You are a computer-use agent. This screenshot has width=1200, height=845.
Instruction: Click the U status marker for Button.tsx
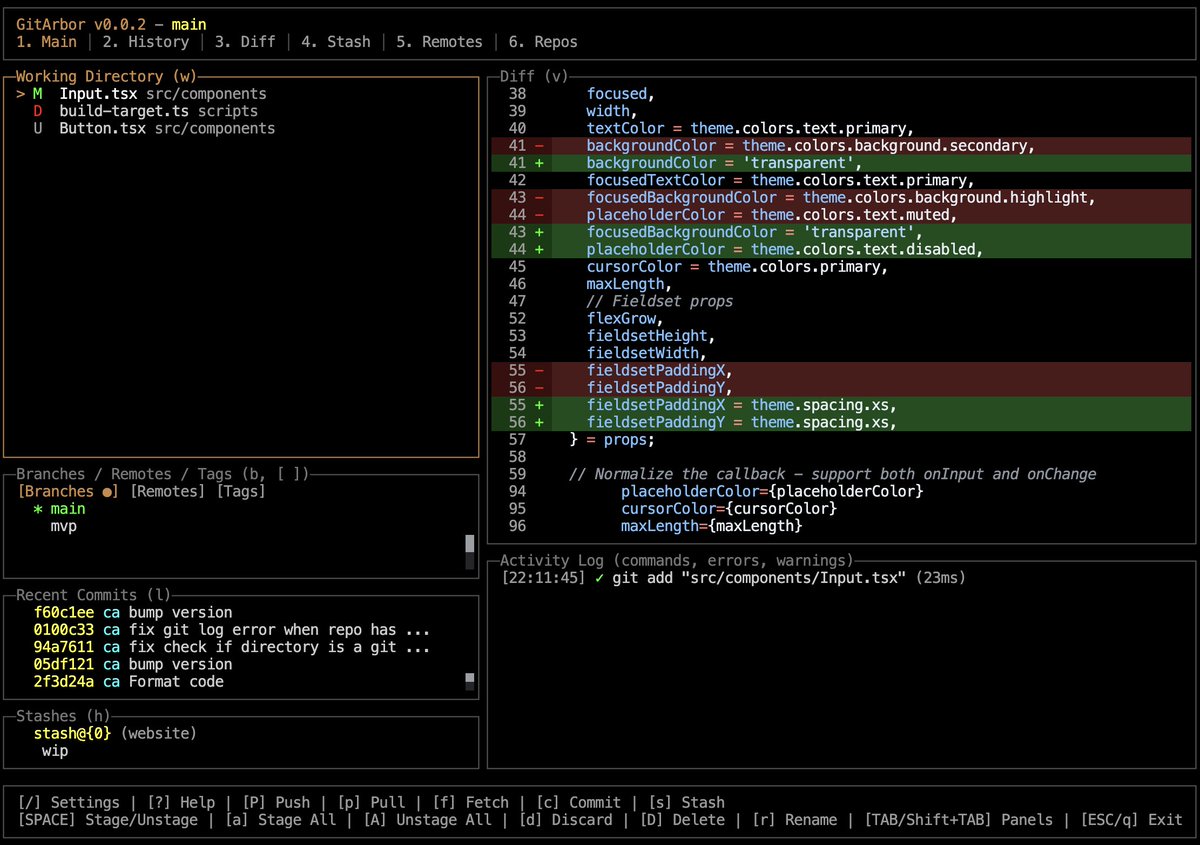38,128
